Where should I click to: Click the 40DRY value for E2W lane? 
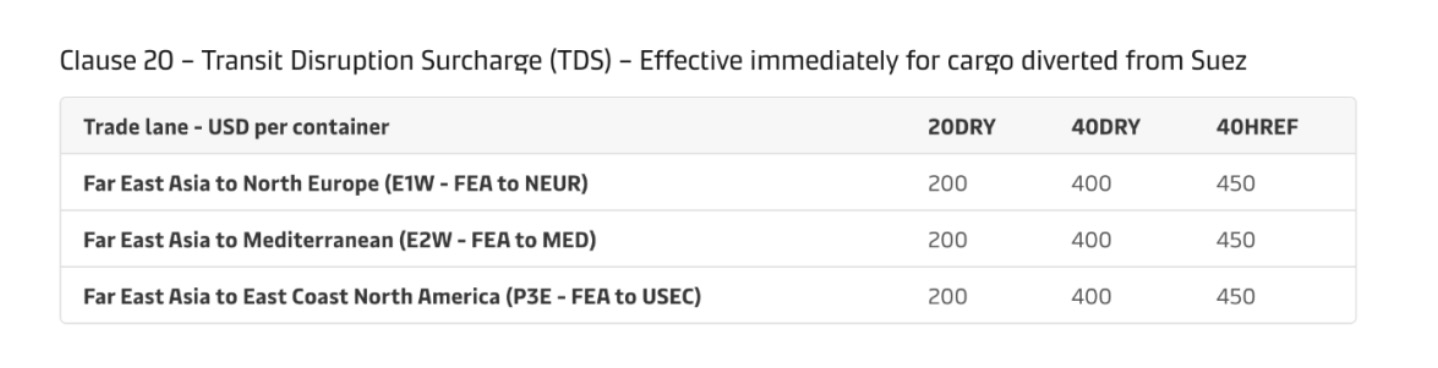pos(1091,240)
